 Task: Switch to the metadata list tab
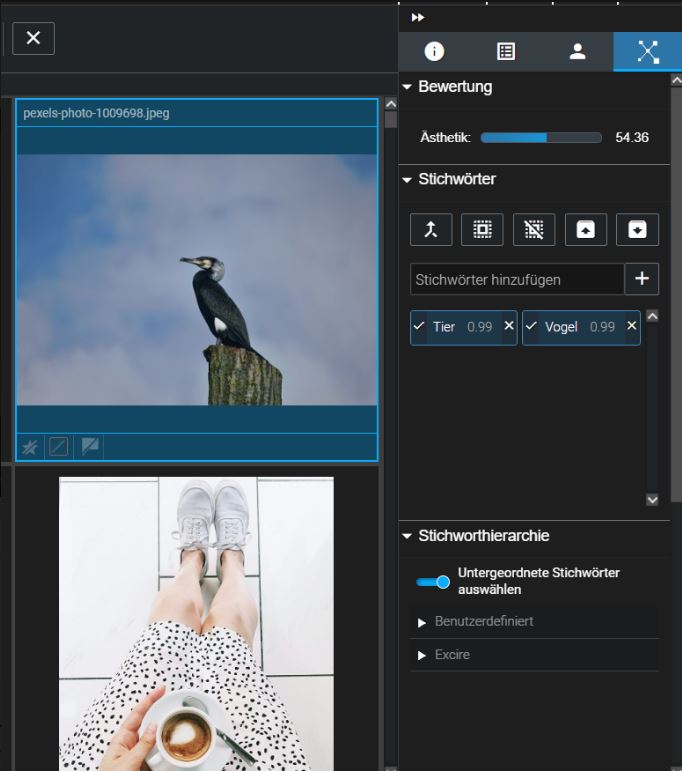(x=506, y=52)
